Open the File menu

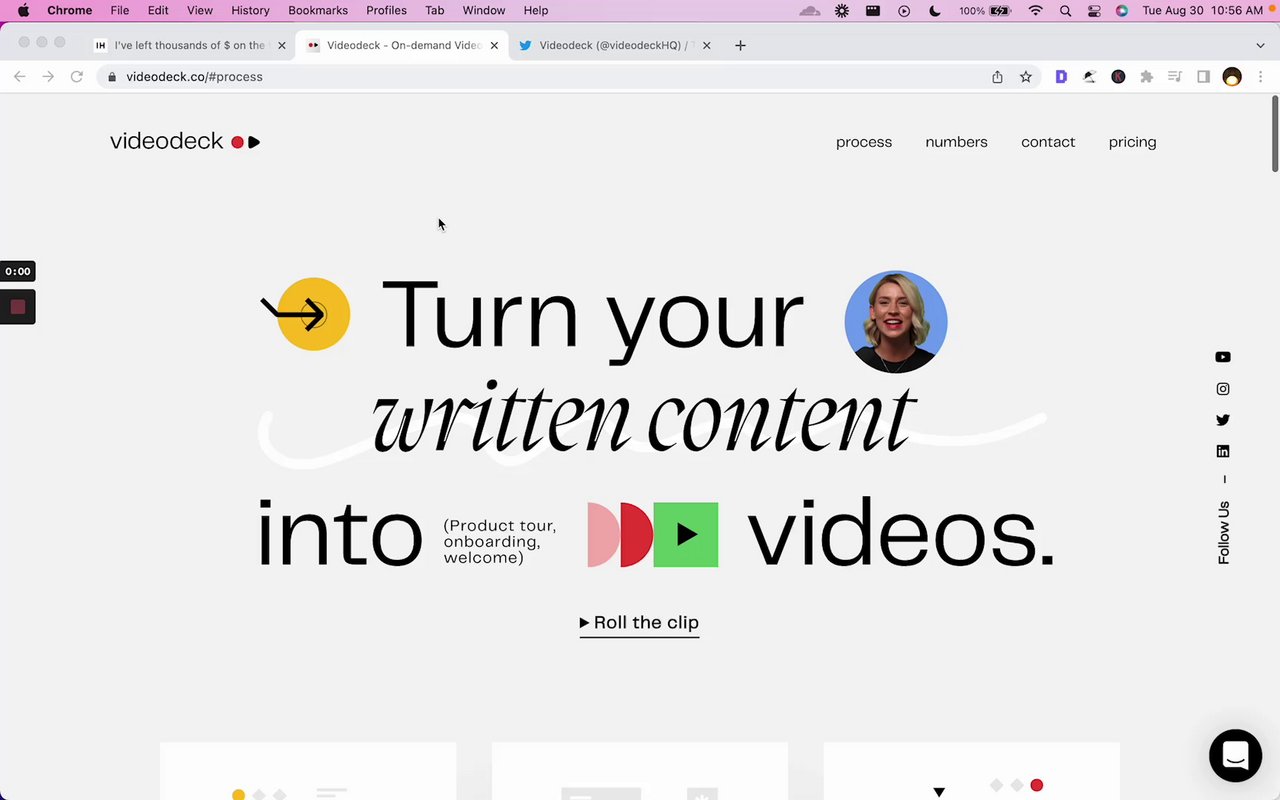tap(120, 10)
